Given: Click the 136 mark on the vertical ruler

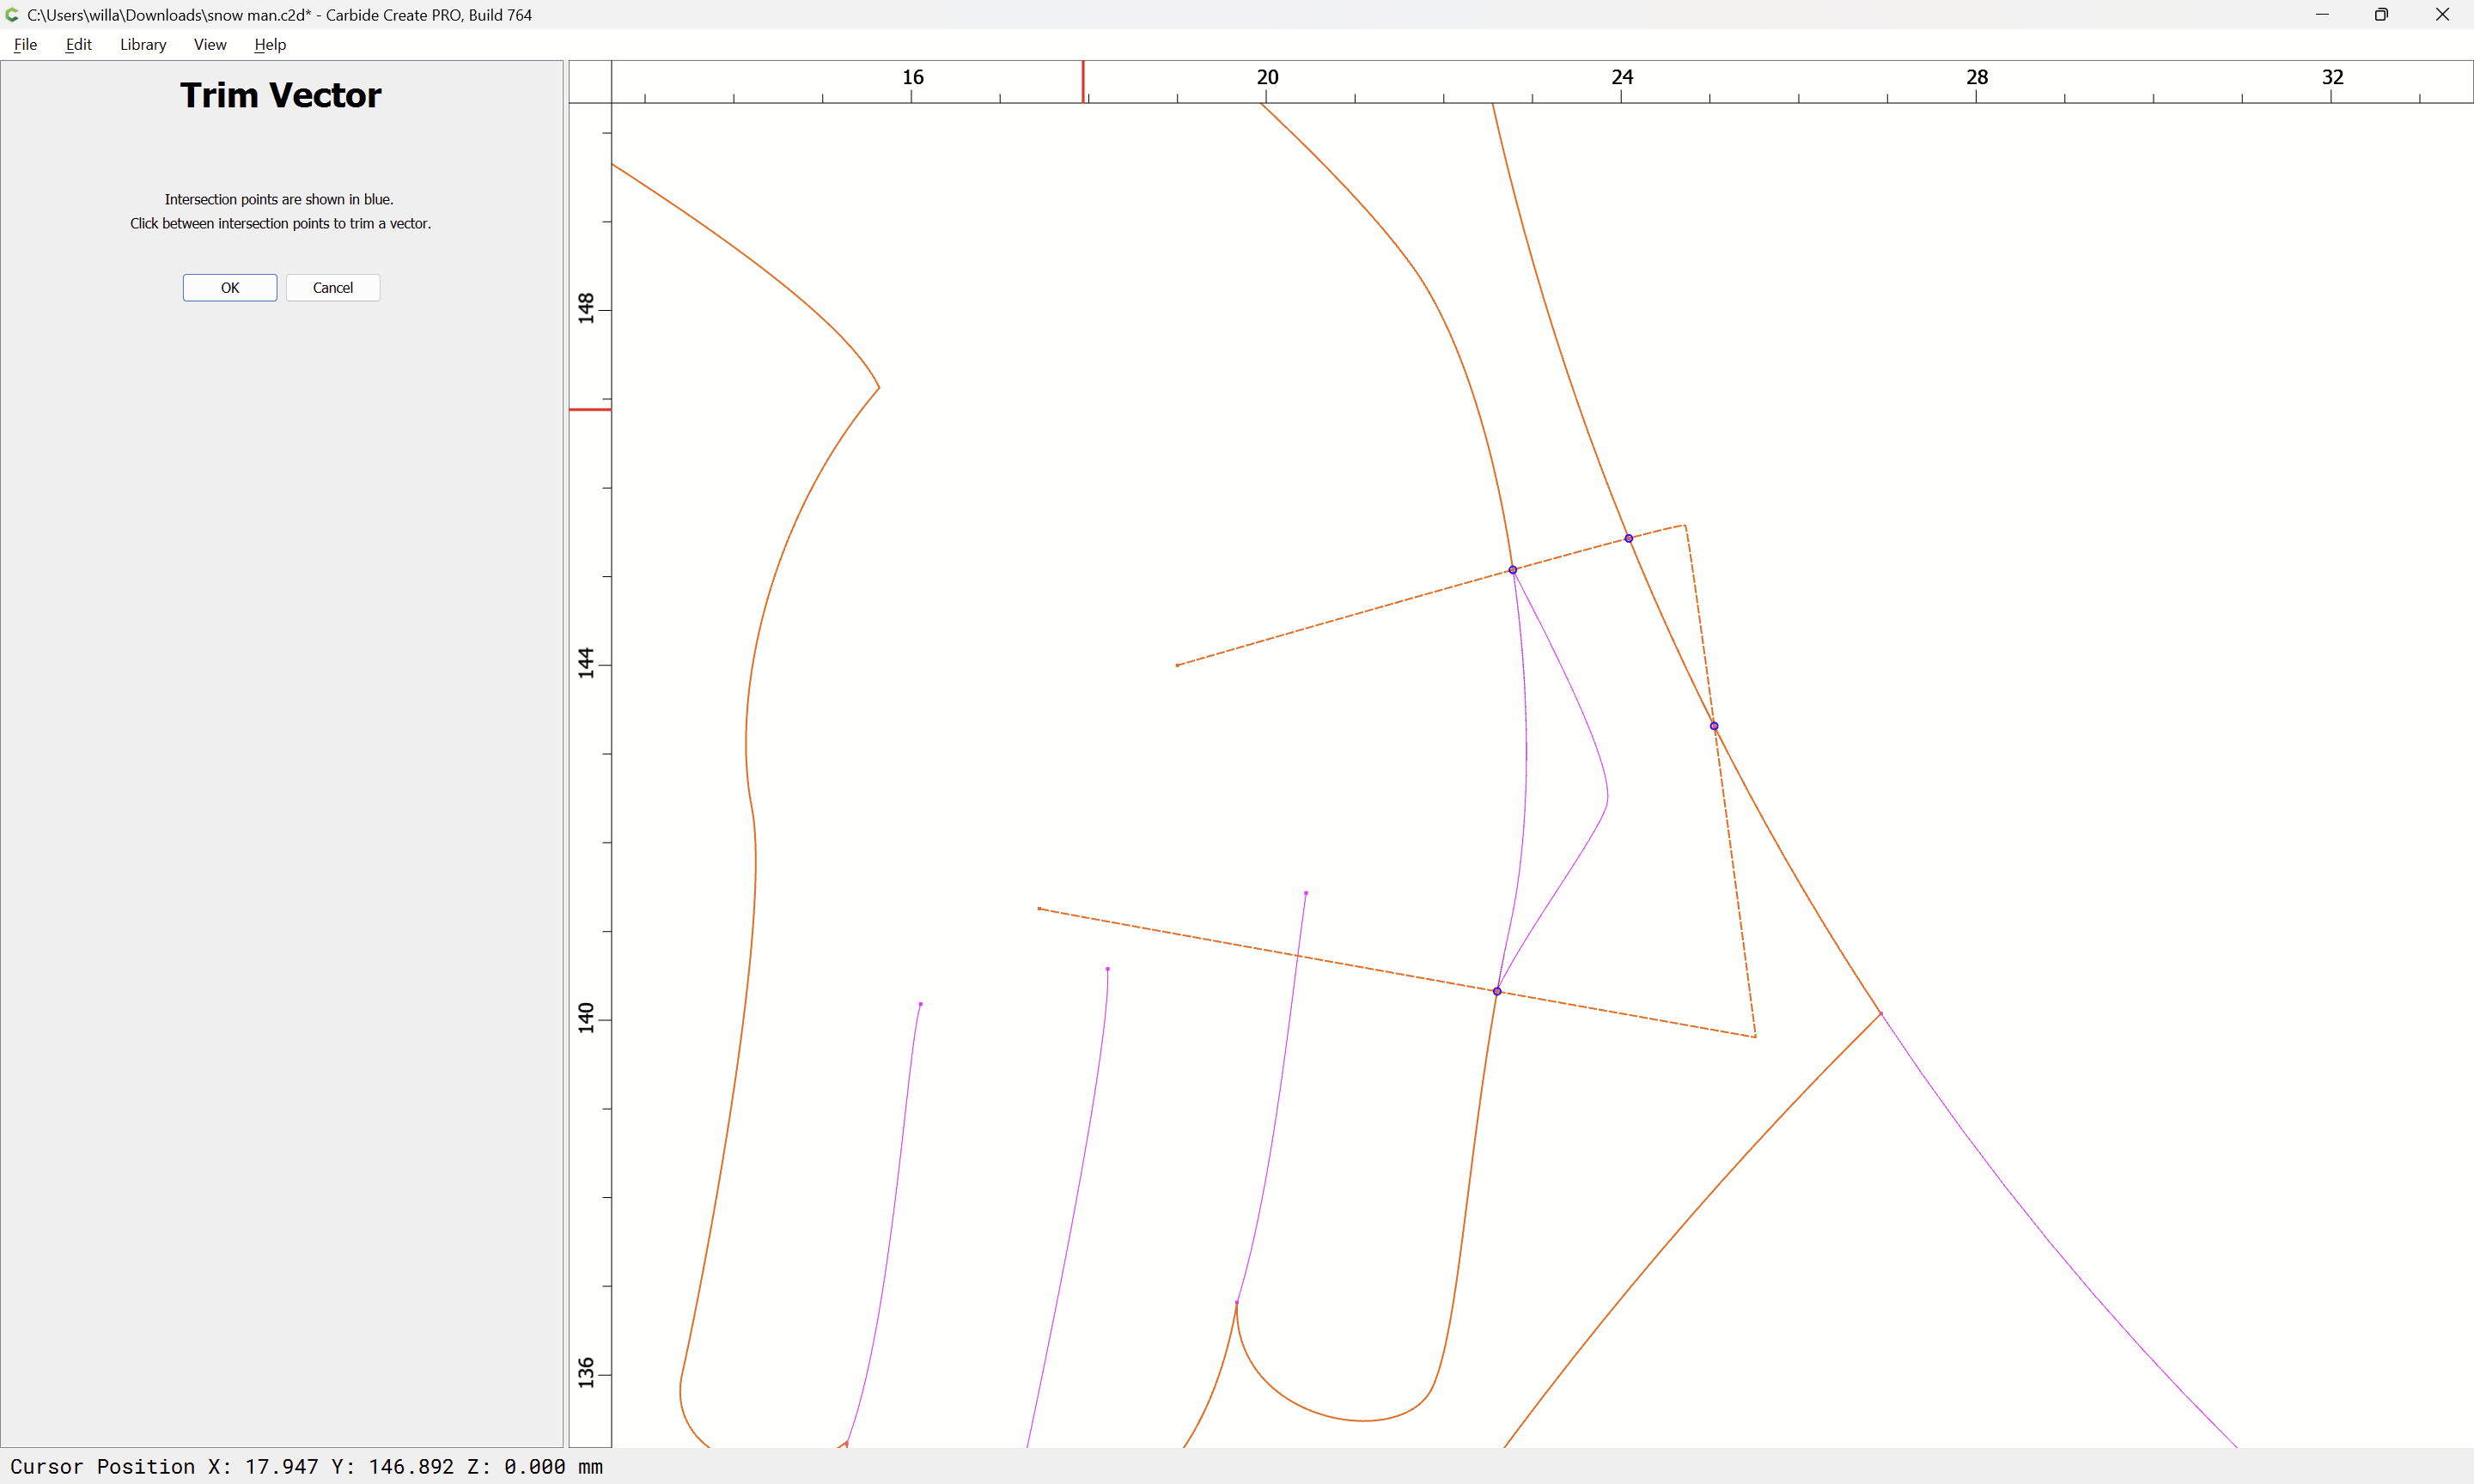Looking at the screenshot, I should pos(586,1373).
